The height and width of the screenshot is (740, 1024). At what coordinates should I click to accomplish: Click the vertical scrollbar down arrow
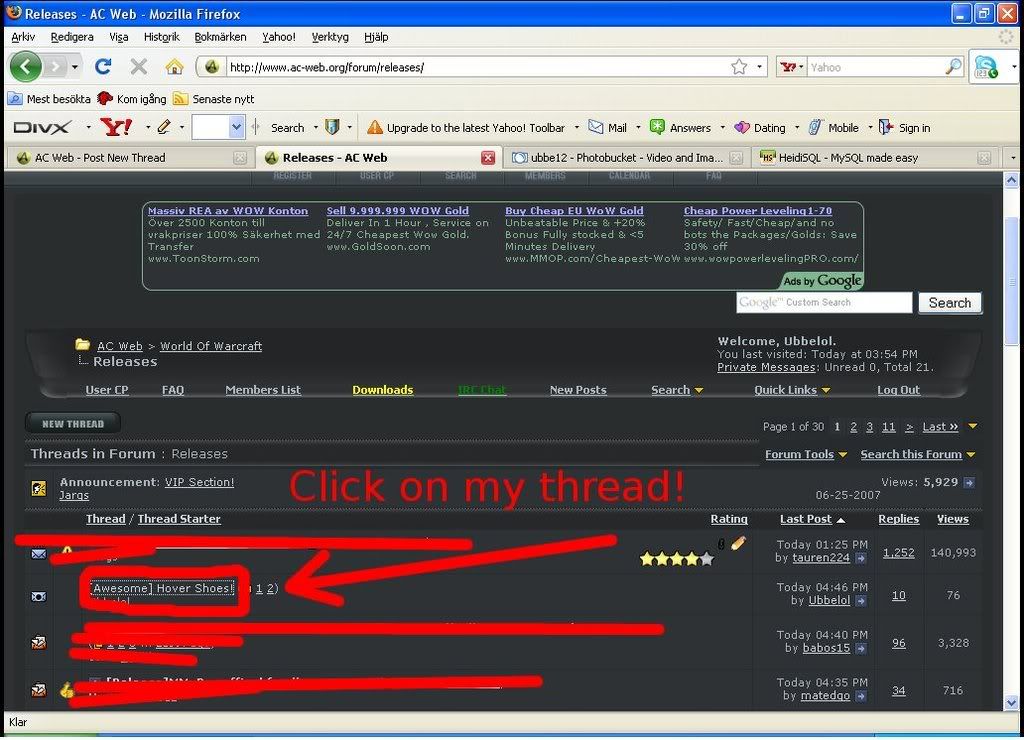pyautogui.click(x=1012, y=703)
